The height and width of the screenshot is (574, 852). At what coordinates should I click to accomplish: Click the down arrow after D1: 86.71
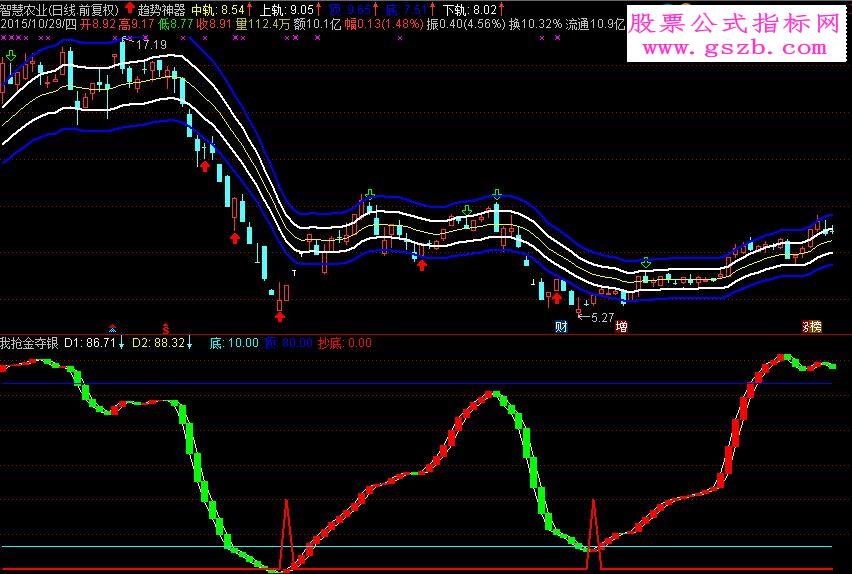(121, 342)
